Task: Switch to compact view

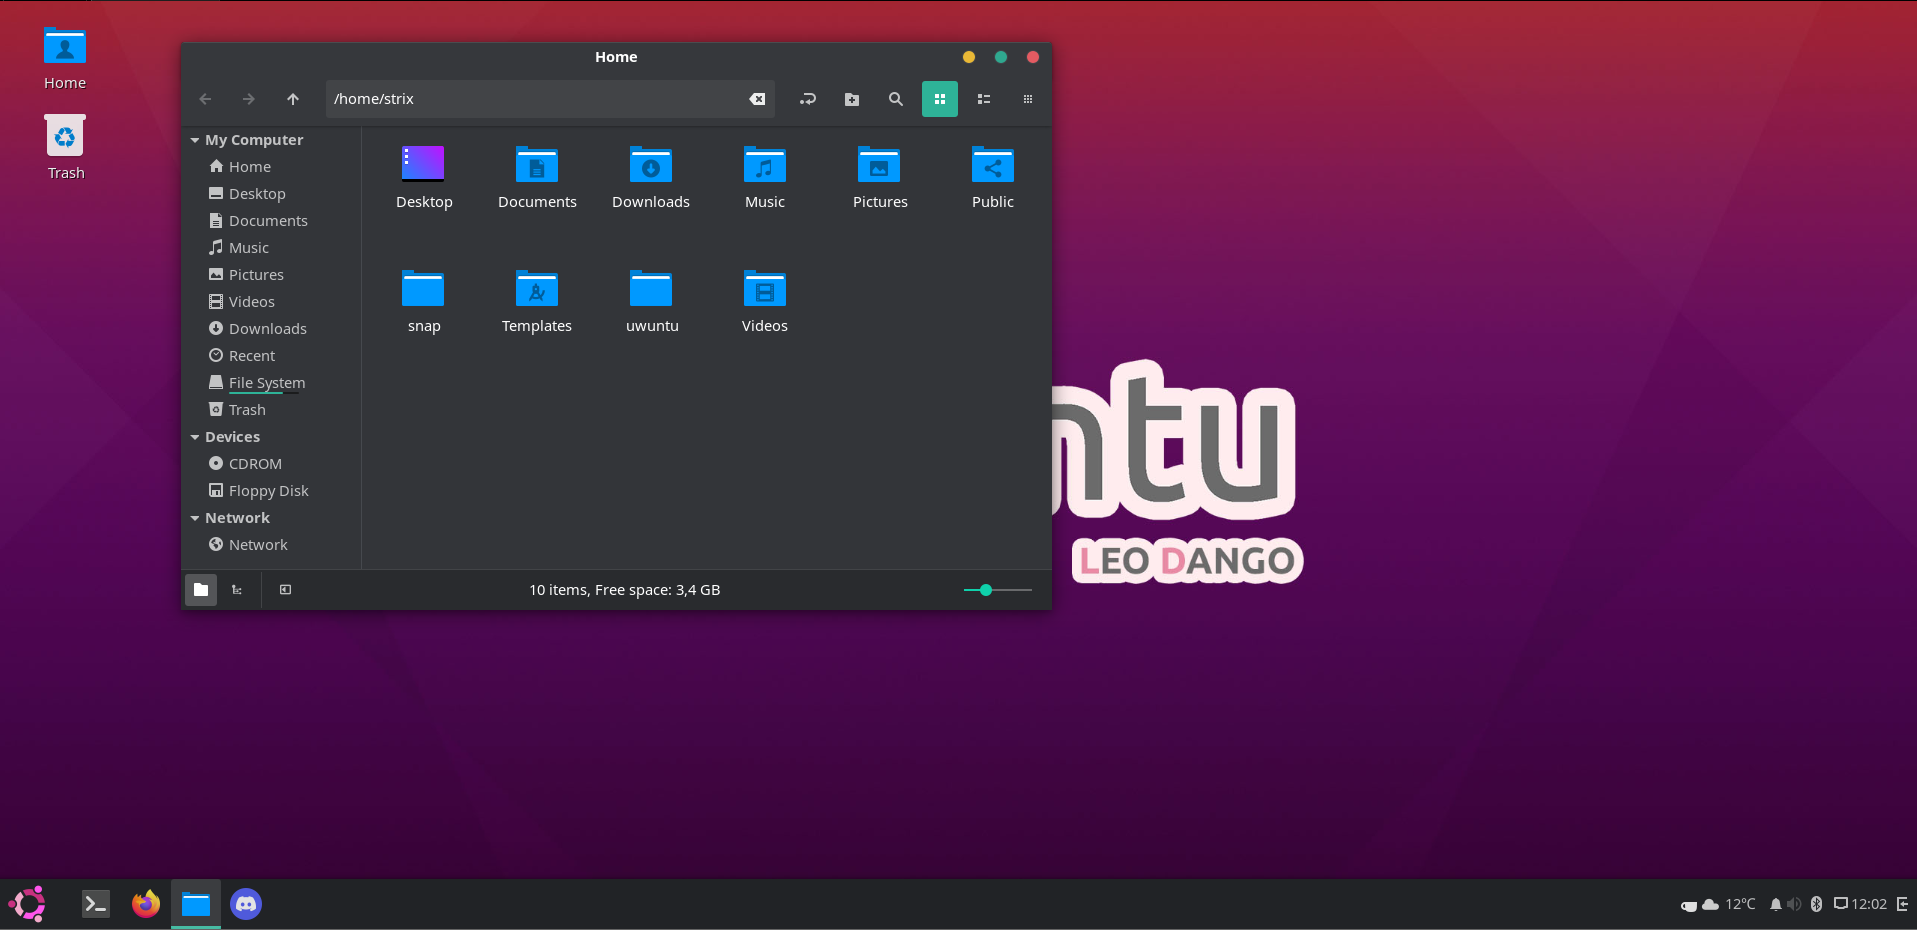Action: coord(1027,99)
